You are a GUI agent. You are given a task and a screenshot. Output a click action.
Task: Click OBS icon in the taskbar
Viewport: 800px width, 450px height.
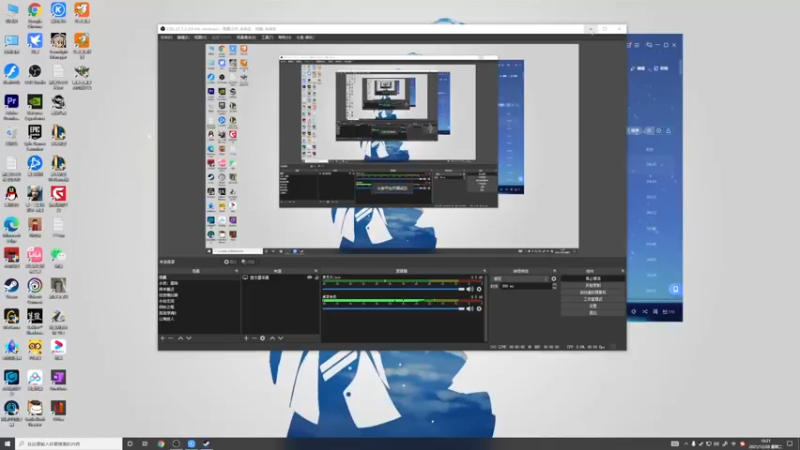click(176, 444)
